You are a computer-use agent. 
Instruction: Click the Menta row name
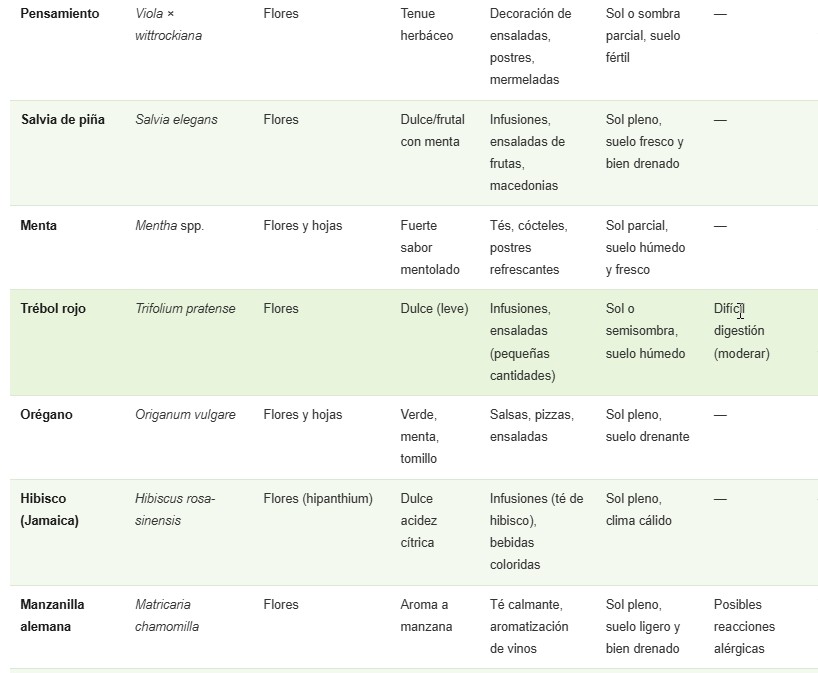tap(39, 226)
